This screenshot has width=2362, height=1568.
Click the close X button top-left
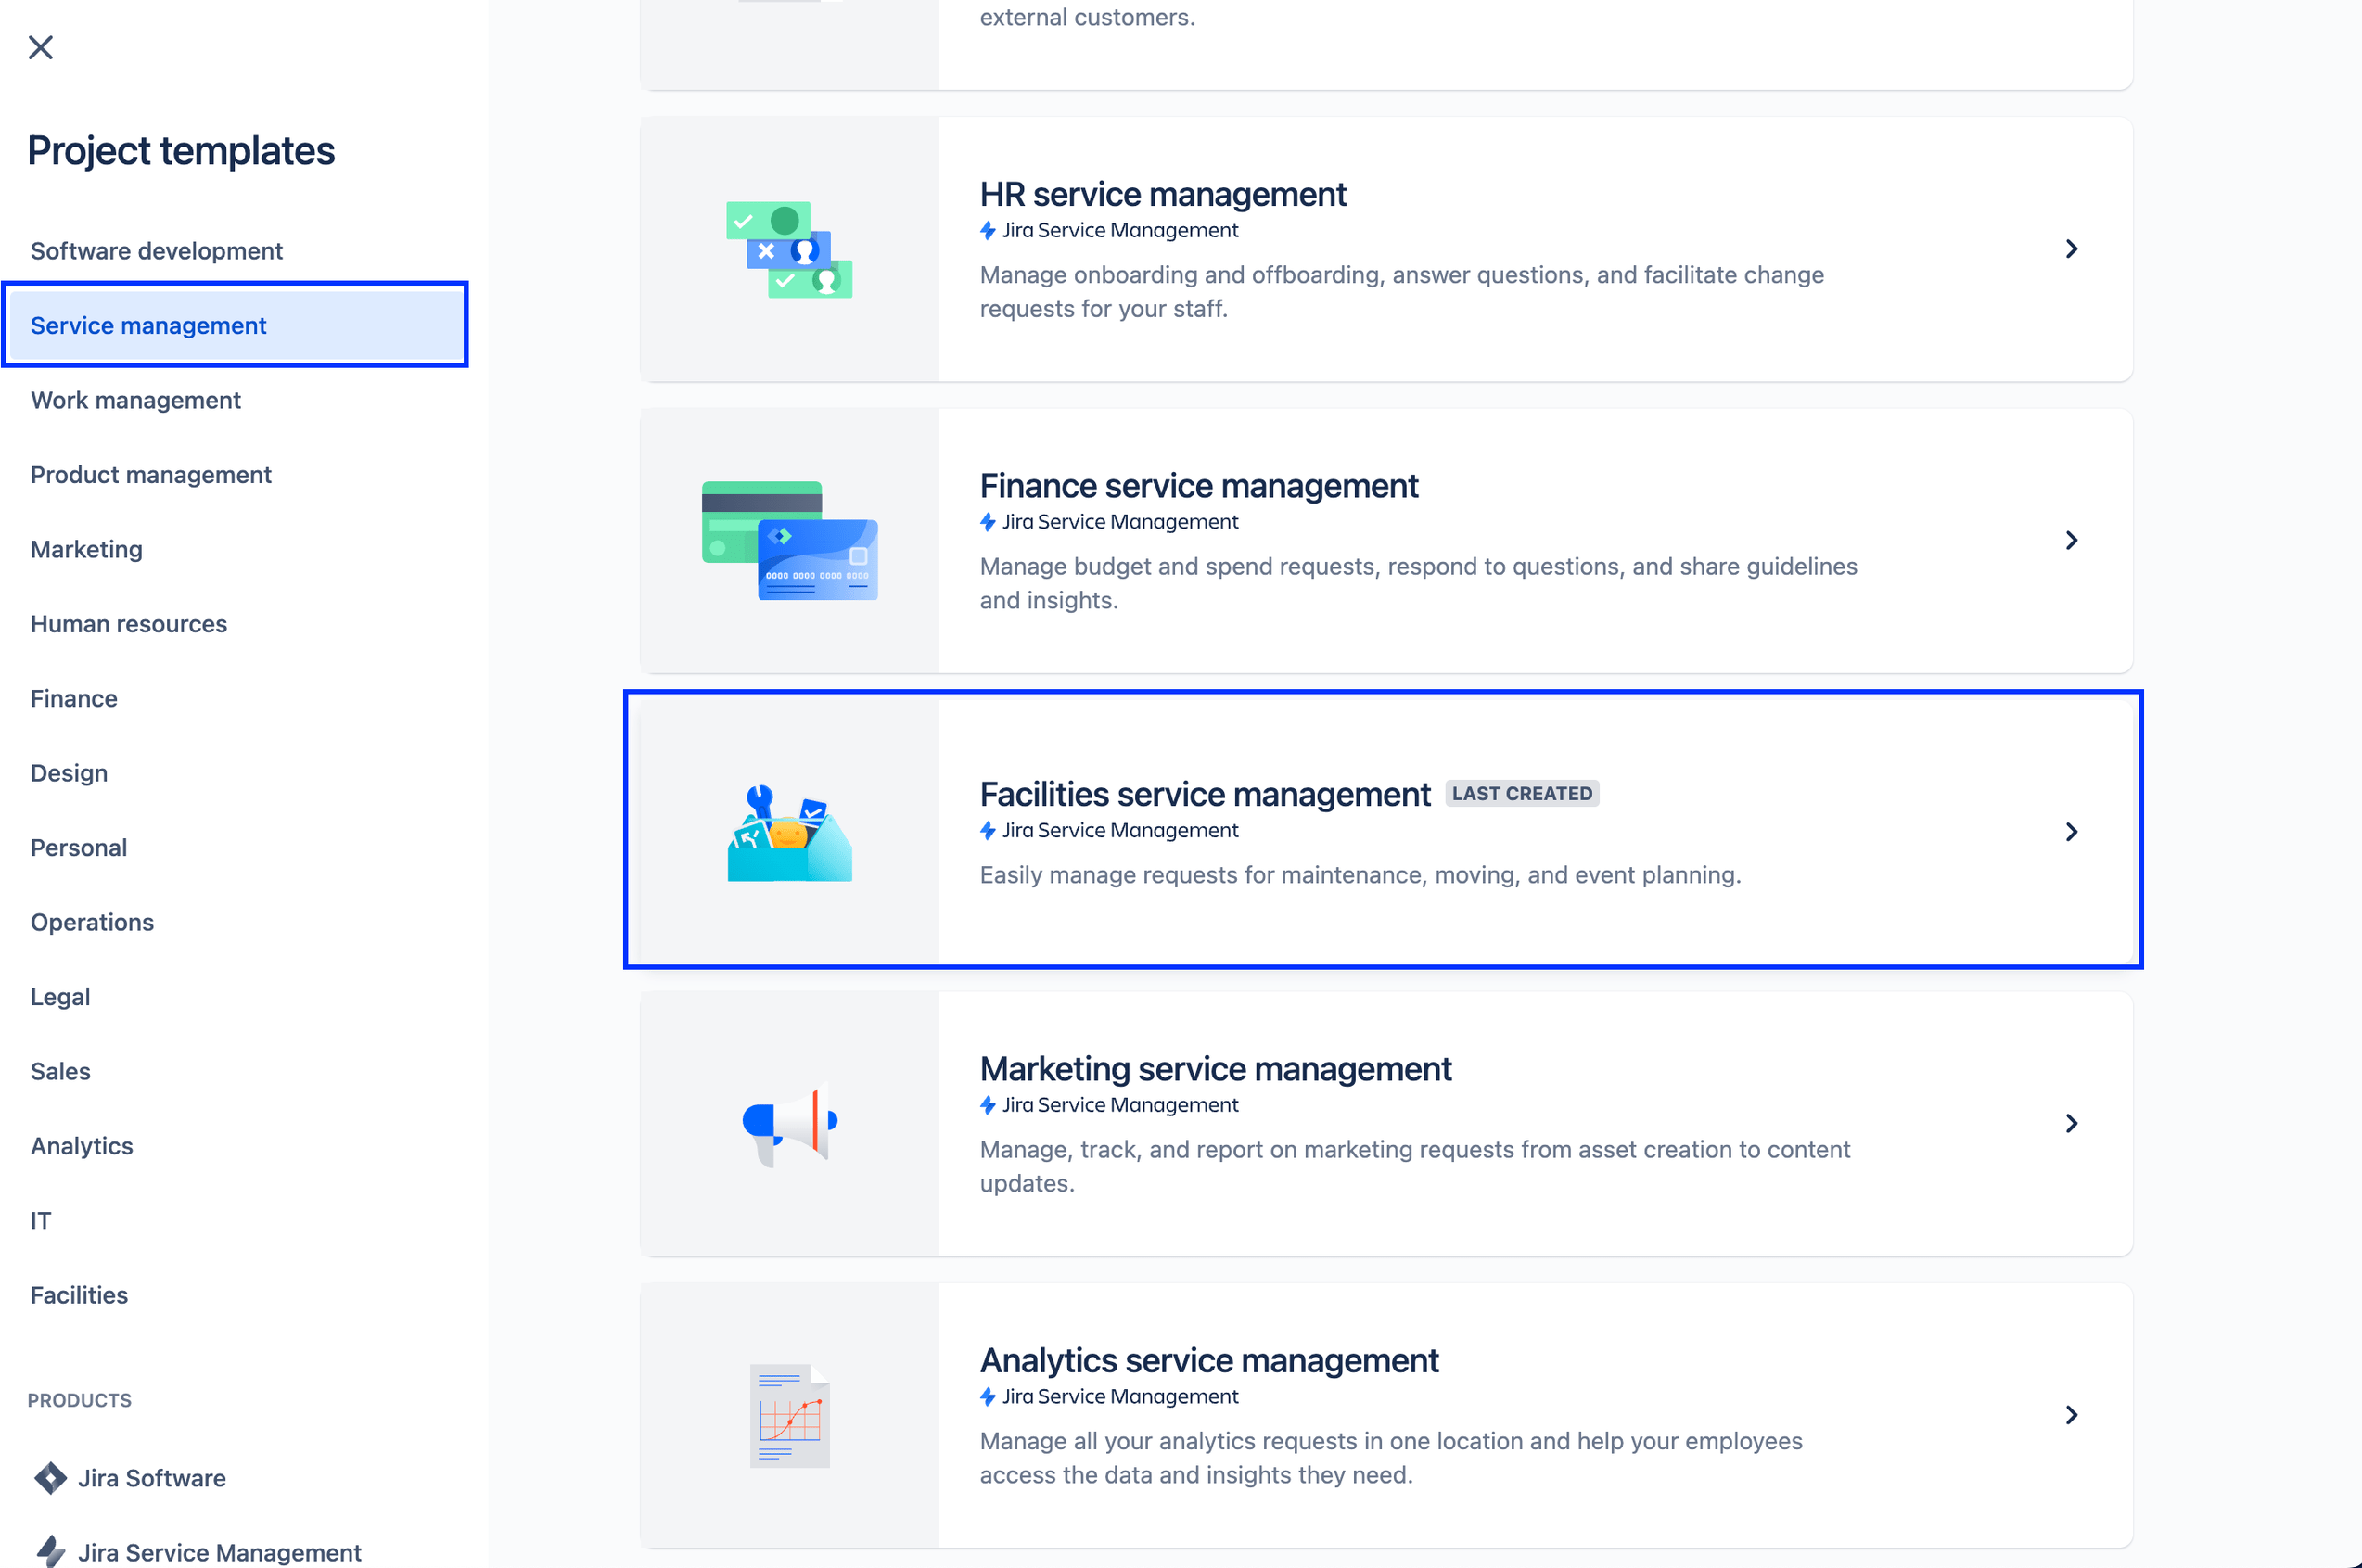click(x=40, y=47)
